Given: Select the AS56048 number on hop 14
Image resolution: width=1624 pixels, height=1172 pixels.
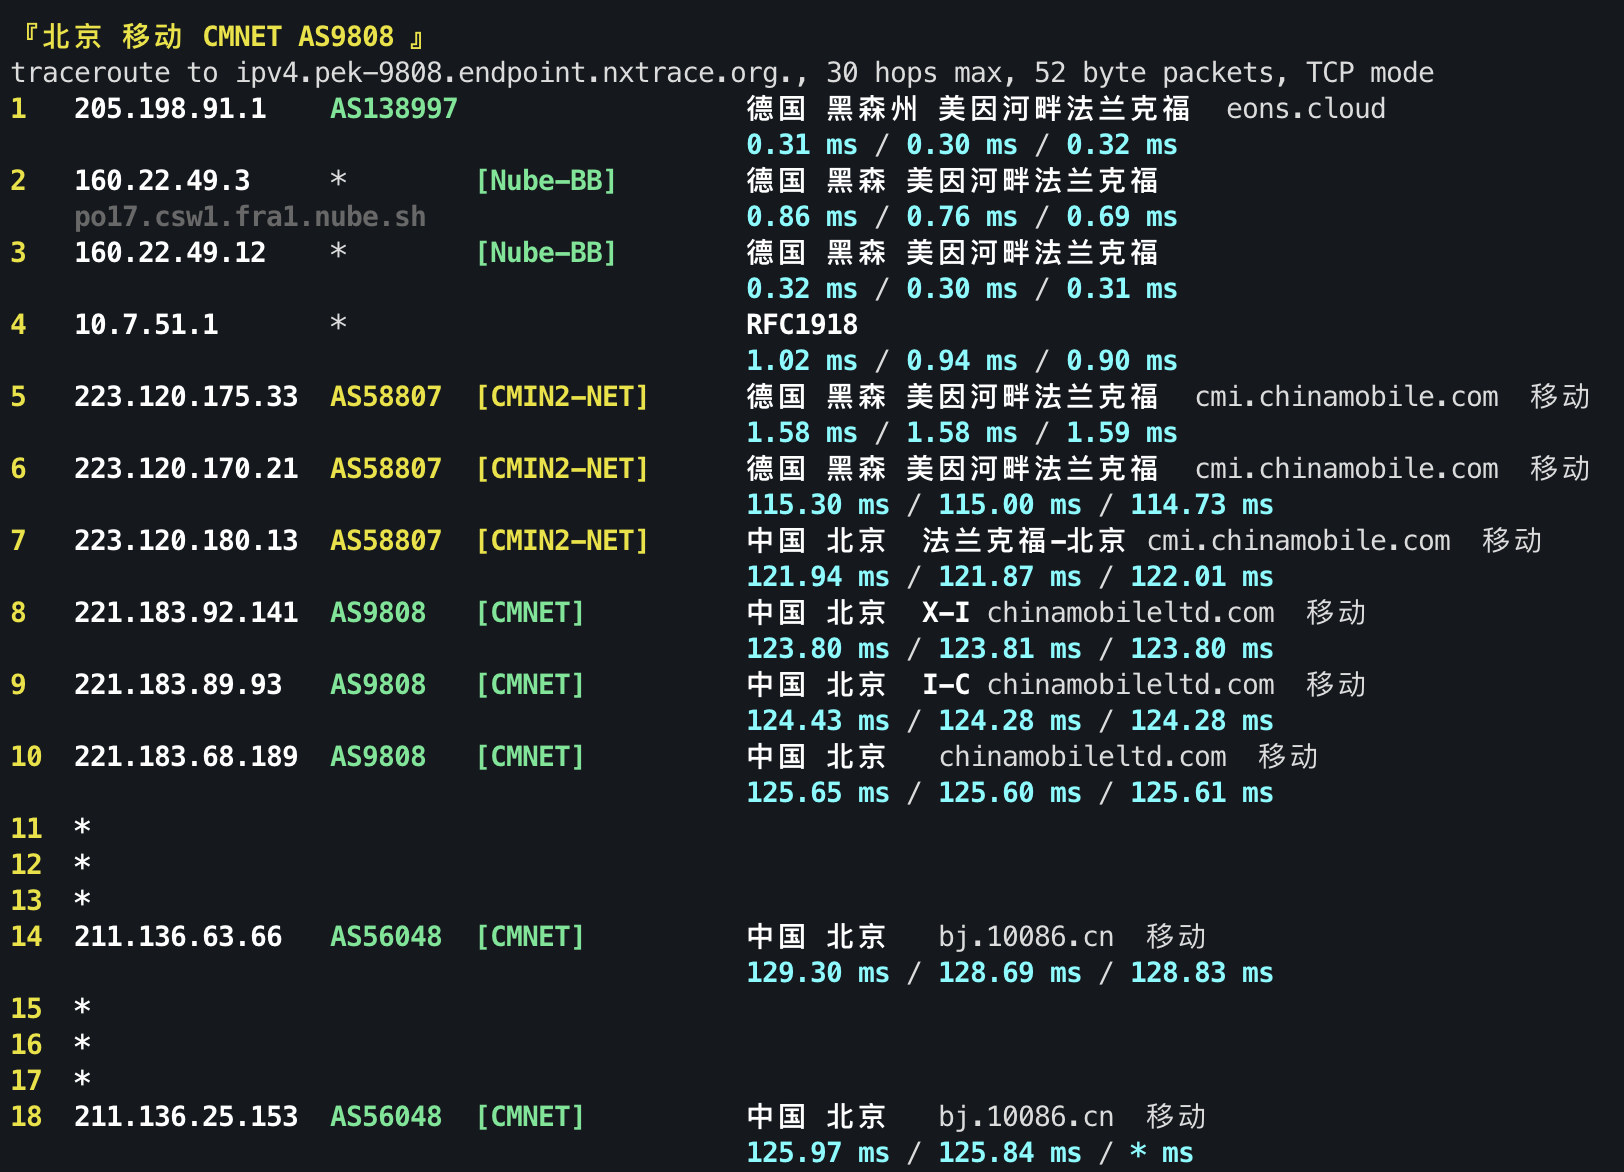Looking at the screenshot, I should [385, 937].
